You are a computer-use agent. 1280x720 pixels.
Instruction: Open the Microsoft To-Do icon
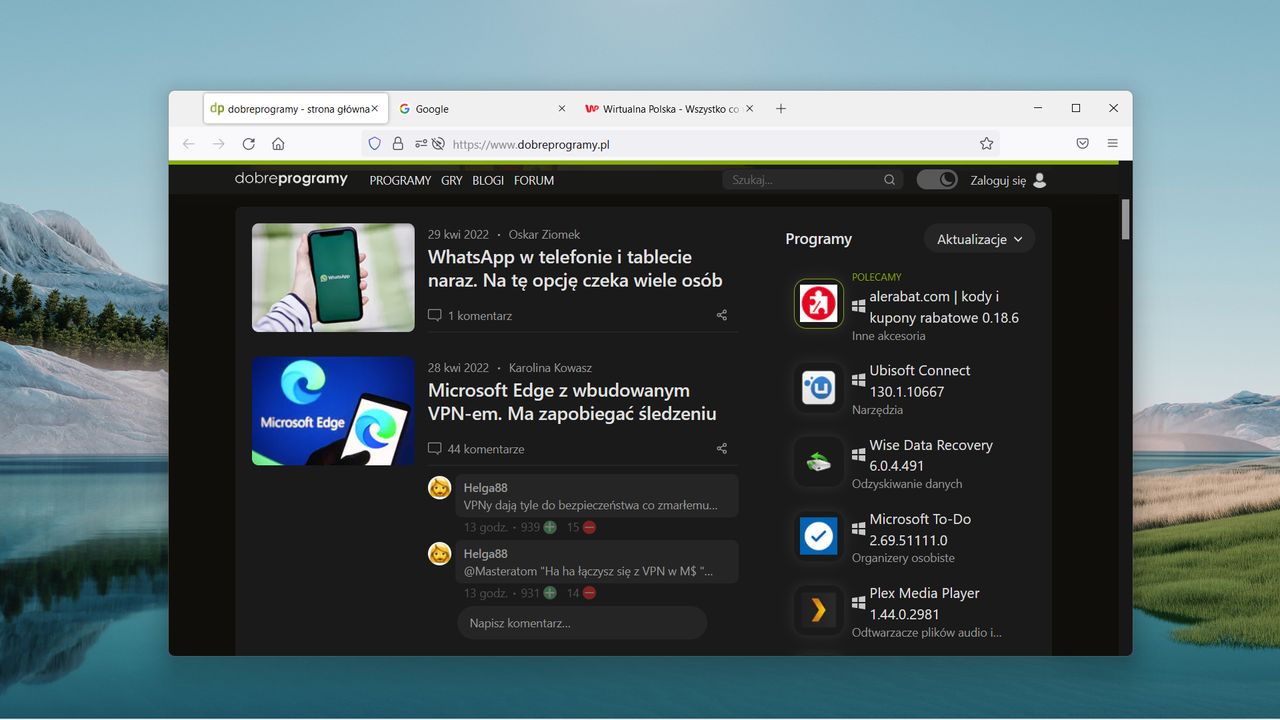[x=819, y=536]
